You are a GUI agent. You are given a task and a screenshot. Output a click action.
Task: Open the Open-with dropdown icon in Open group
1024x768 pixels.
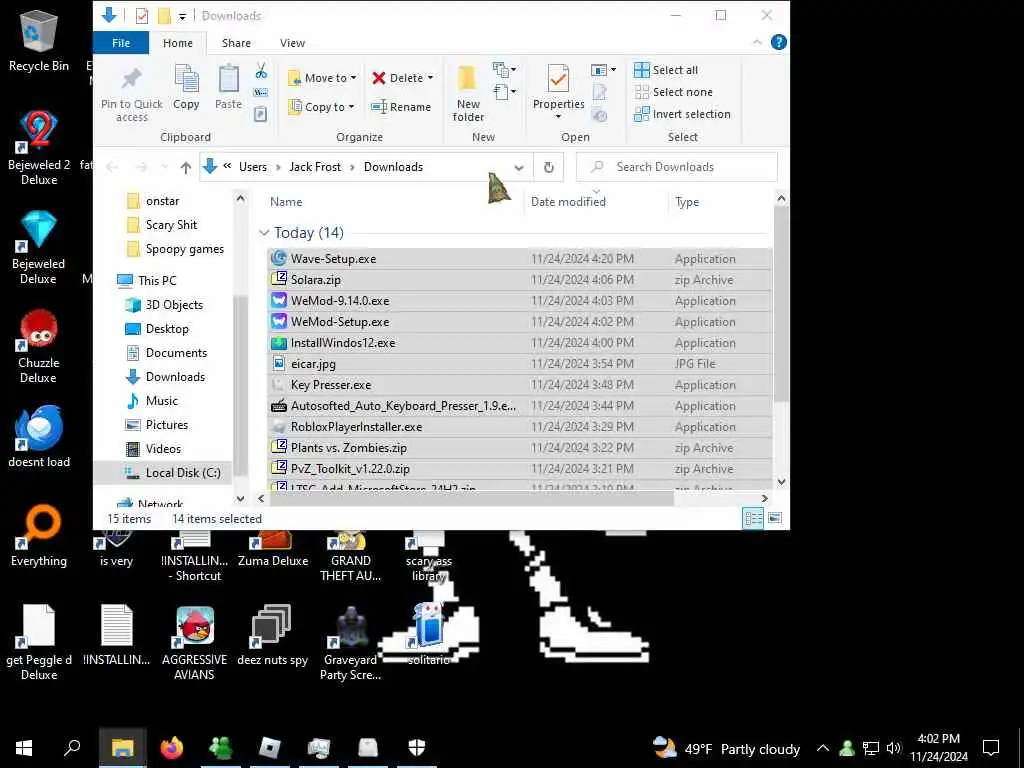click(x=603, y=70)
